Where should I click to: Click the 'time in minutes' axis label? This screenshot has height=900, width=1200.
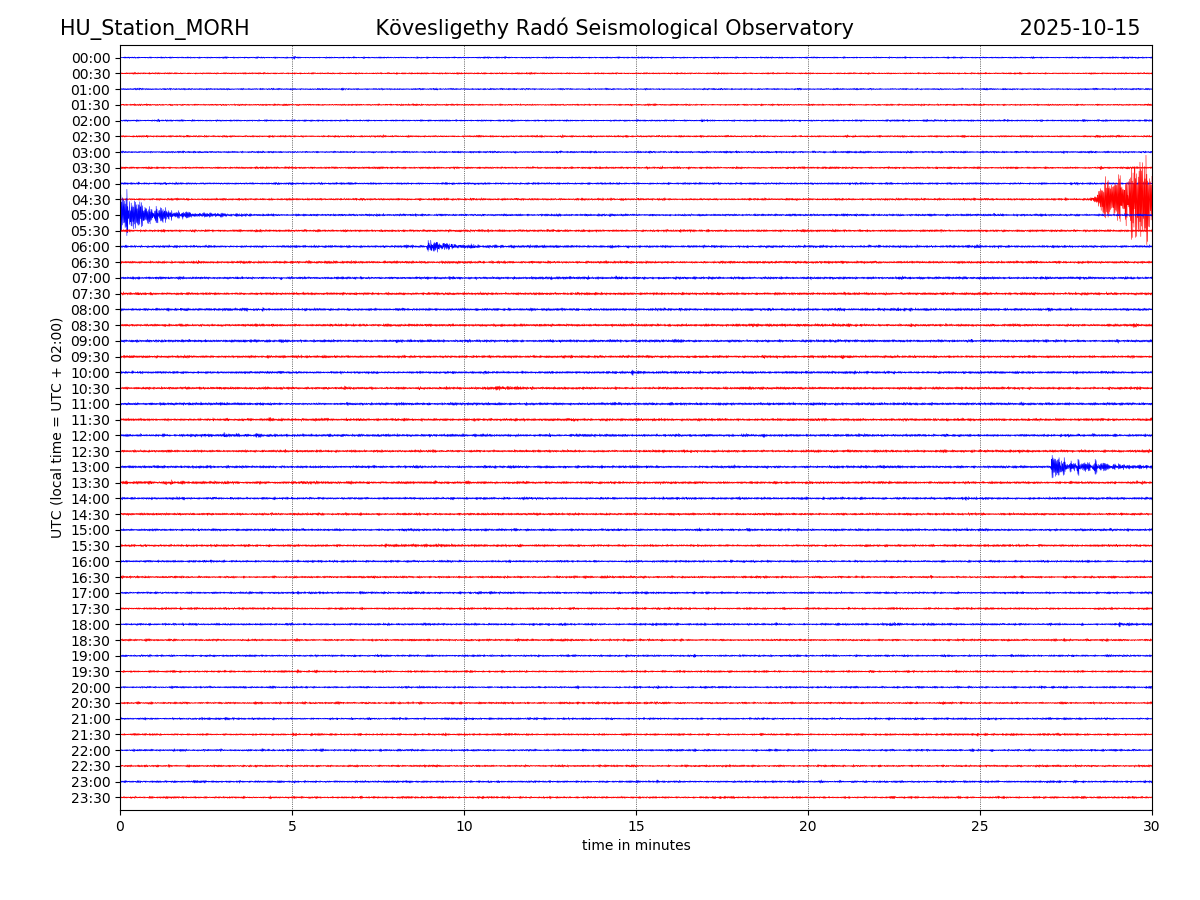pos(636,846)
